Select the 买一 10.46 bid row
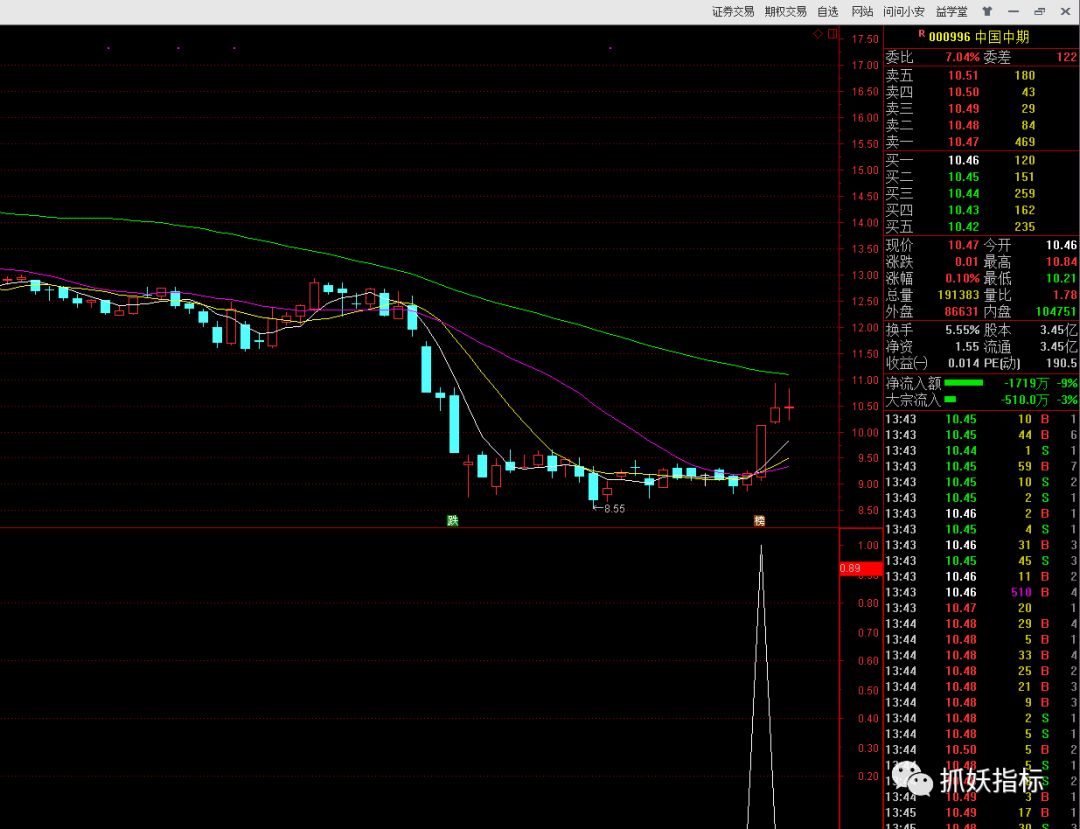Screen dimensions: 1080x829 [x=982, y=160]
